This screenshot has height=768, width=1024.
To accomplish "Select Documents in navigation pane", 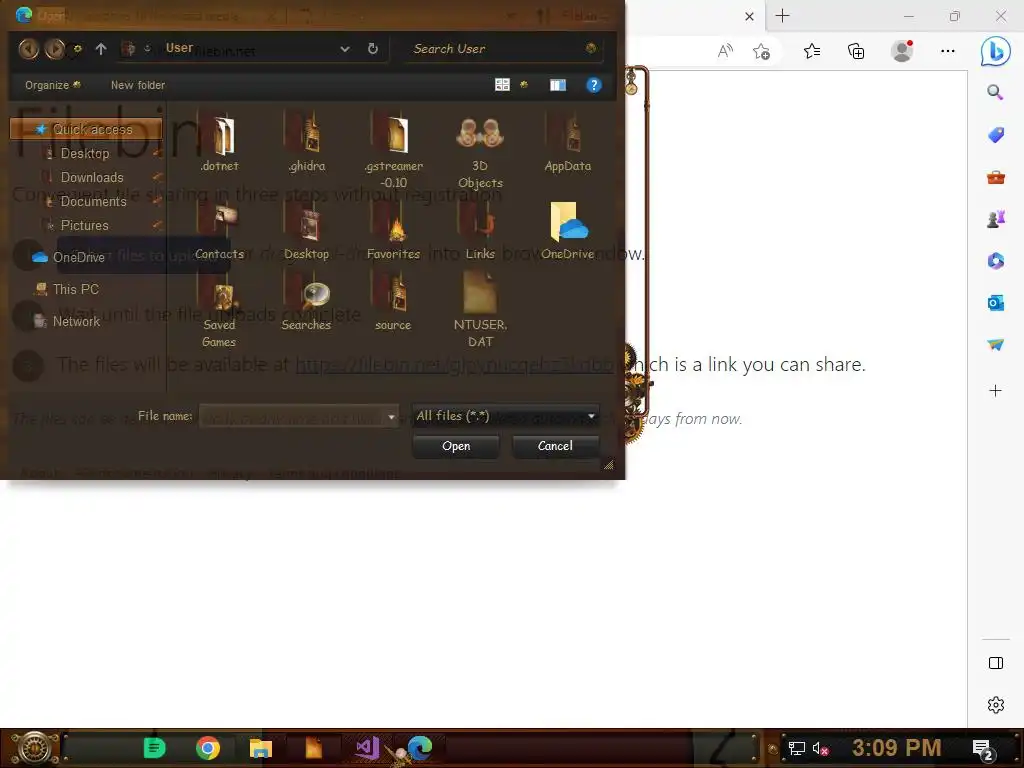I will coord(93,202).
